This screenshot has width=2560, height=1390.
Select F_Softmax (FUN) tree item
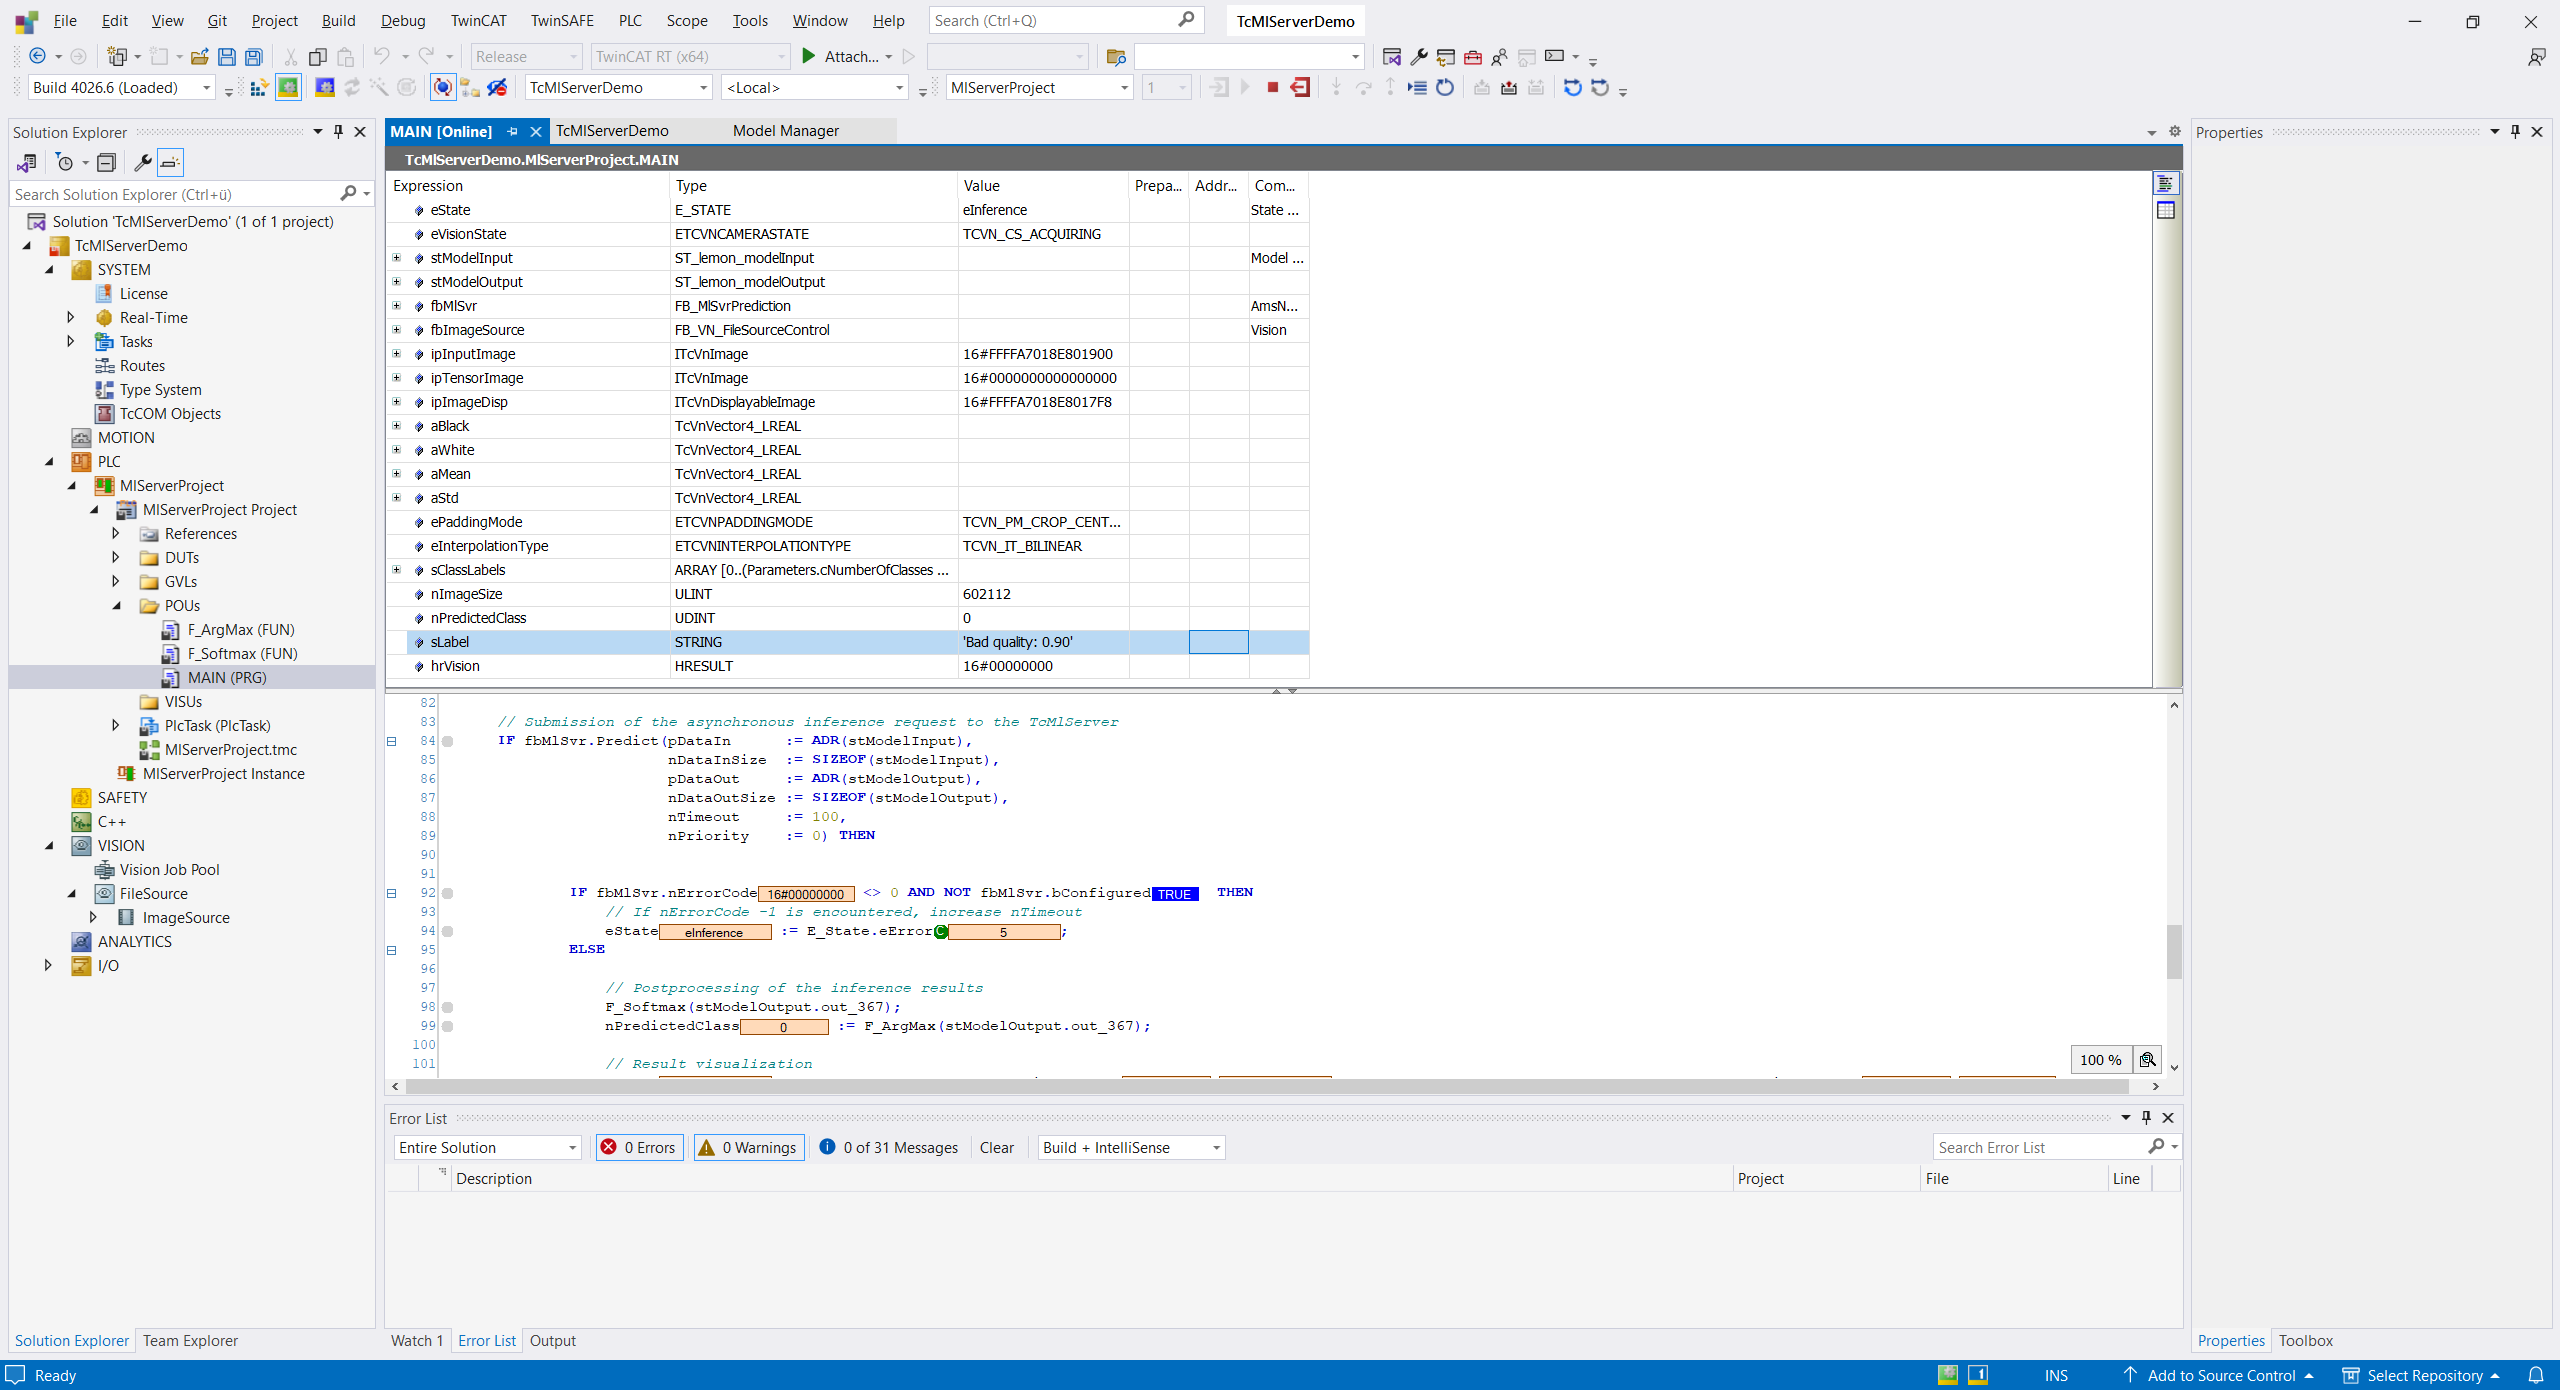coord(242,653)
